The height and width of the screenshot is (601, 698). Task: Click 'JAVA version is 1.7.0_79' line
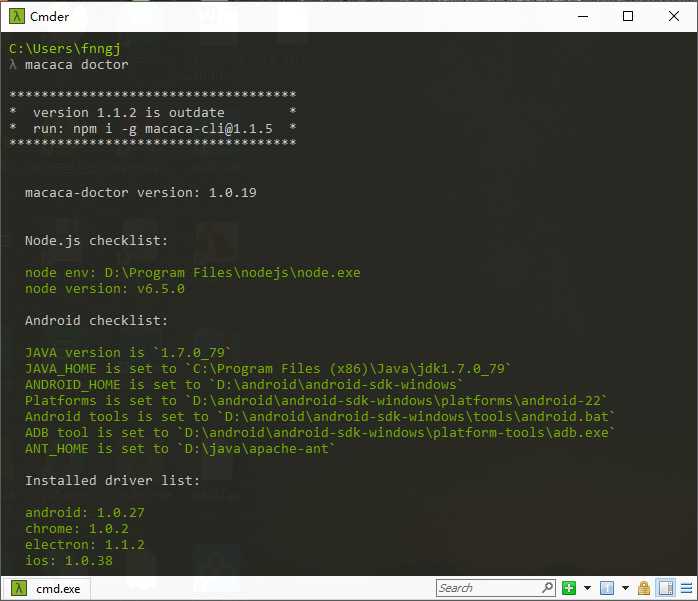coord(128,353)
